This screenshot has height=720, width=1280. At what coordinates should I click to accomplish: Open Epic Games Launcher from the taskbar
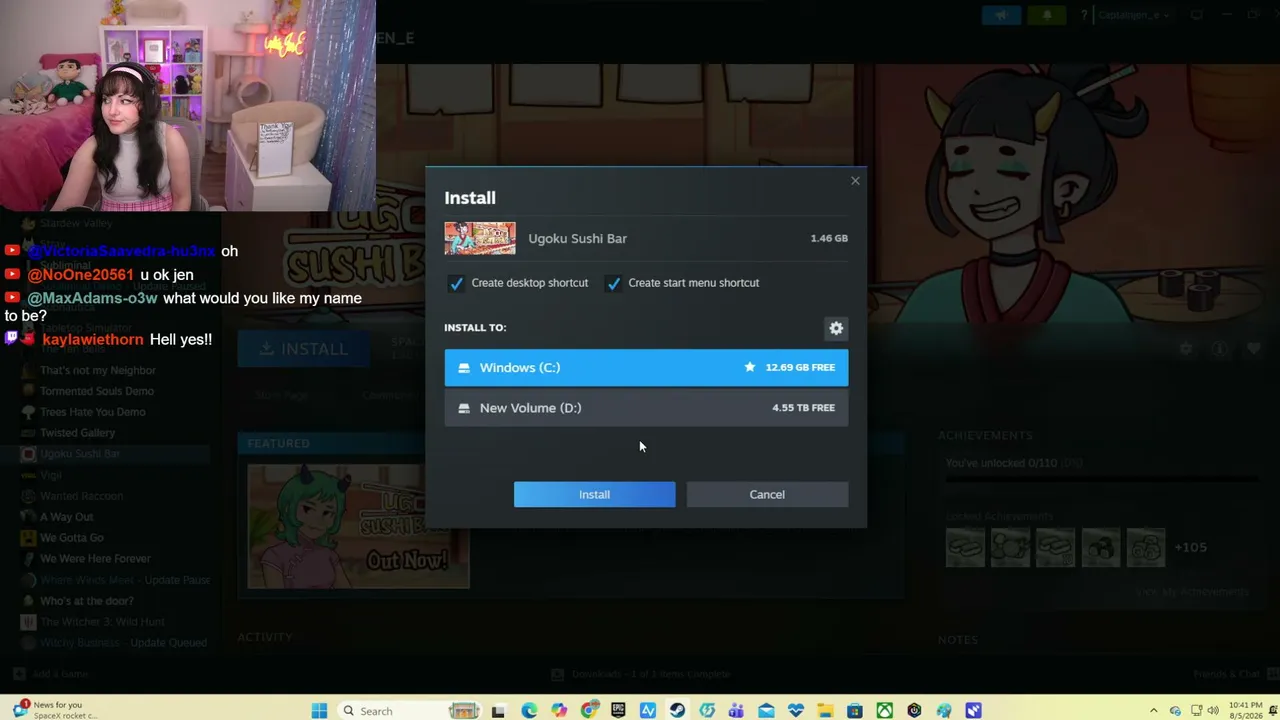[618, 711]
